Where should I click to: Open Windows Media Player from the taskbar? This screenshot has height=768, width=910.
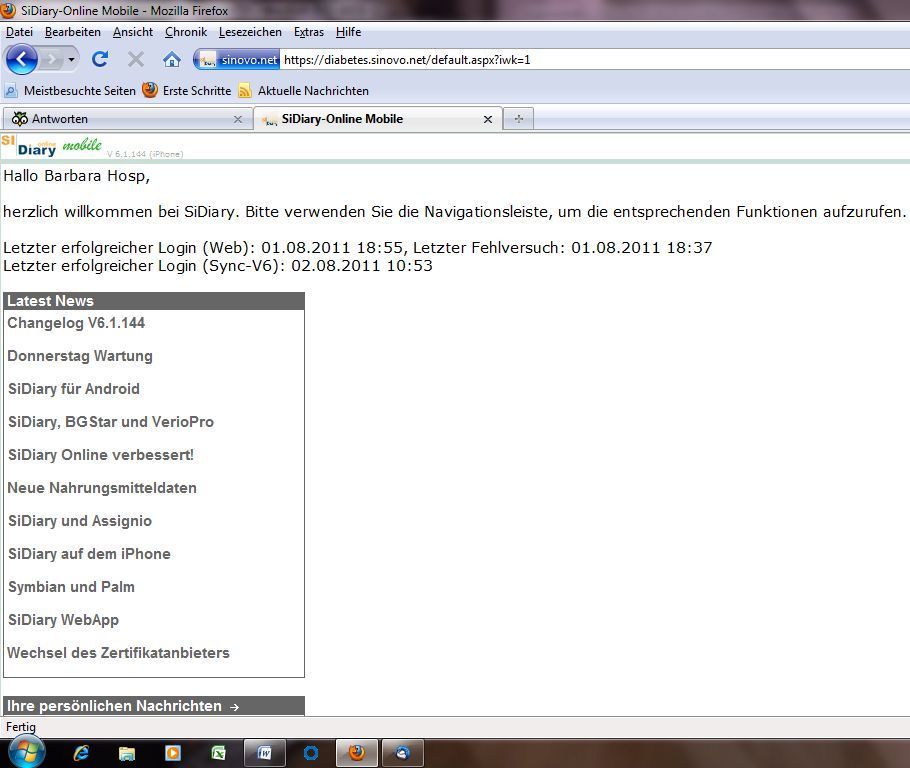172,753
